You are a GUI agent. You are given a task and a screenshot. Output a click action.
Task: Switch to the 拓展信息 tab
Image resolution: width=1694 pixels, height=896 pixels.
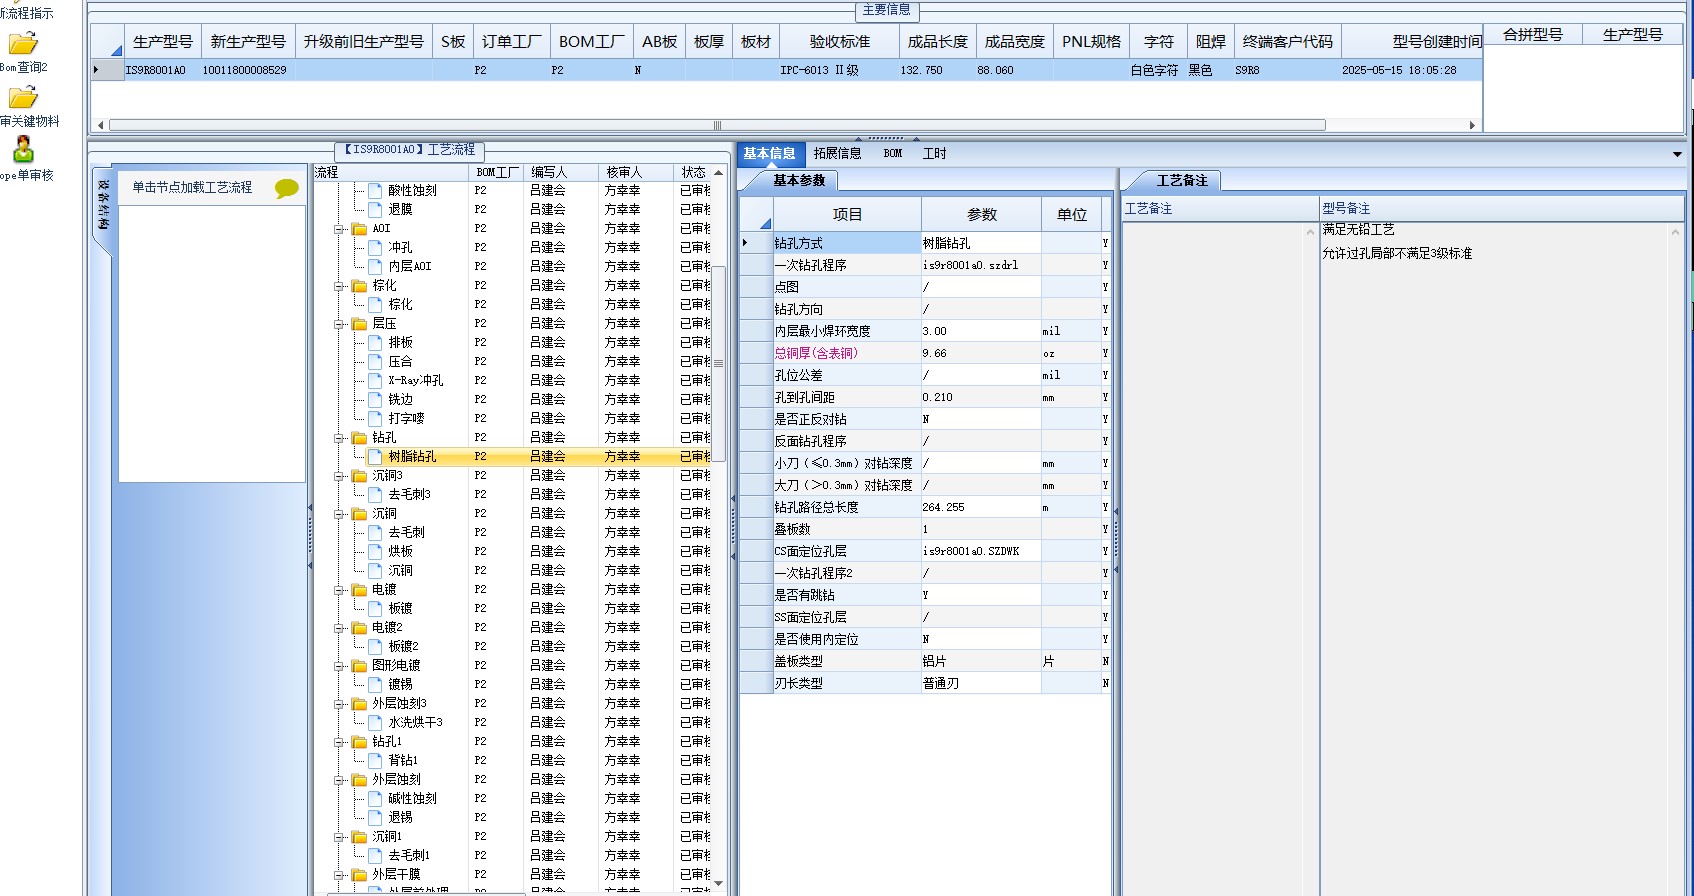(x=837, y=154)
